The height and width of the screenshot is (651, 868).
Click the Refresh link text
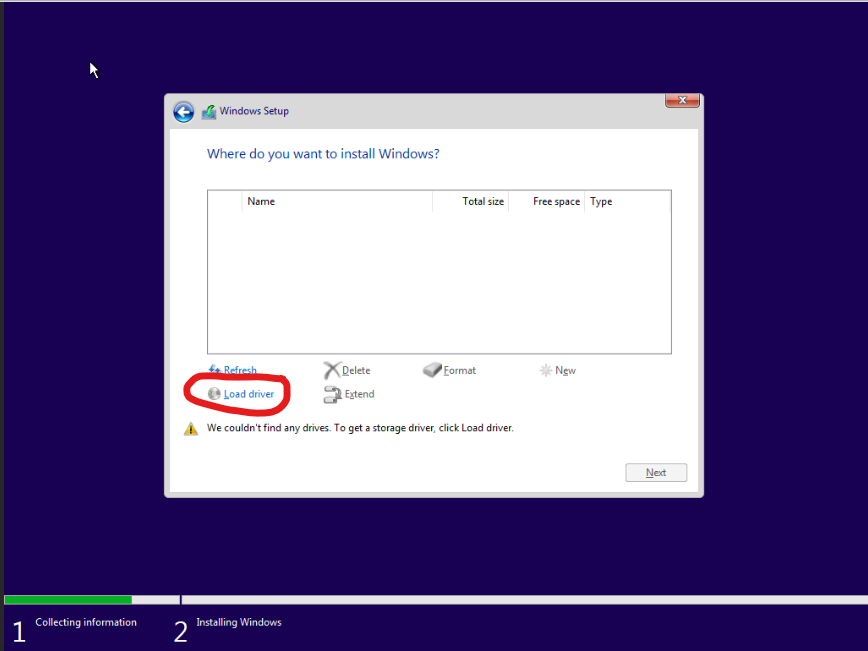(240, 370)
